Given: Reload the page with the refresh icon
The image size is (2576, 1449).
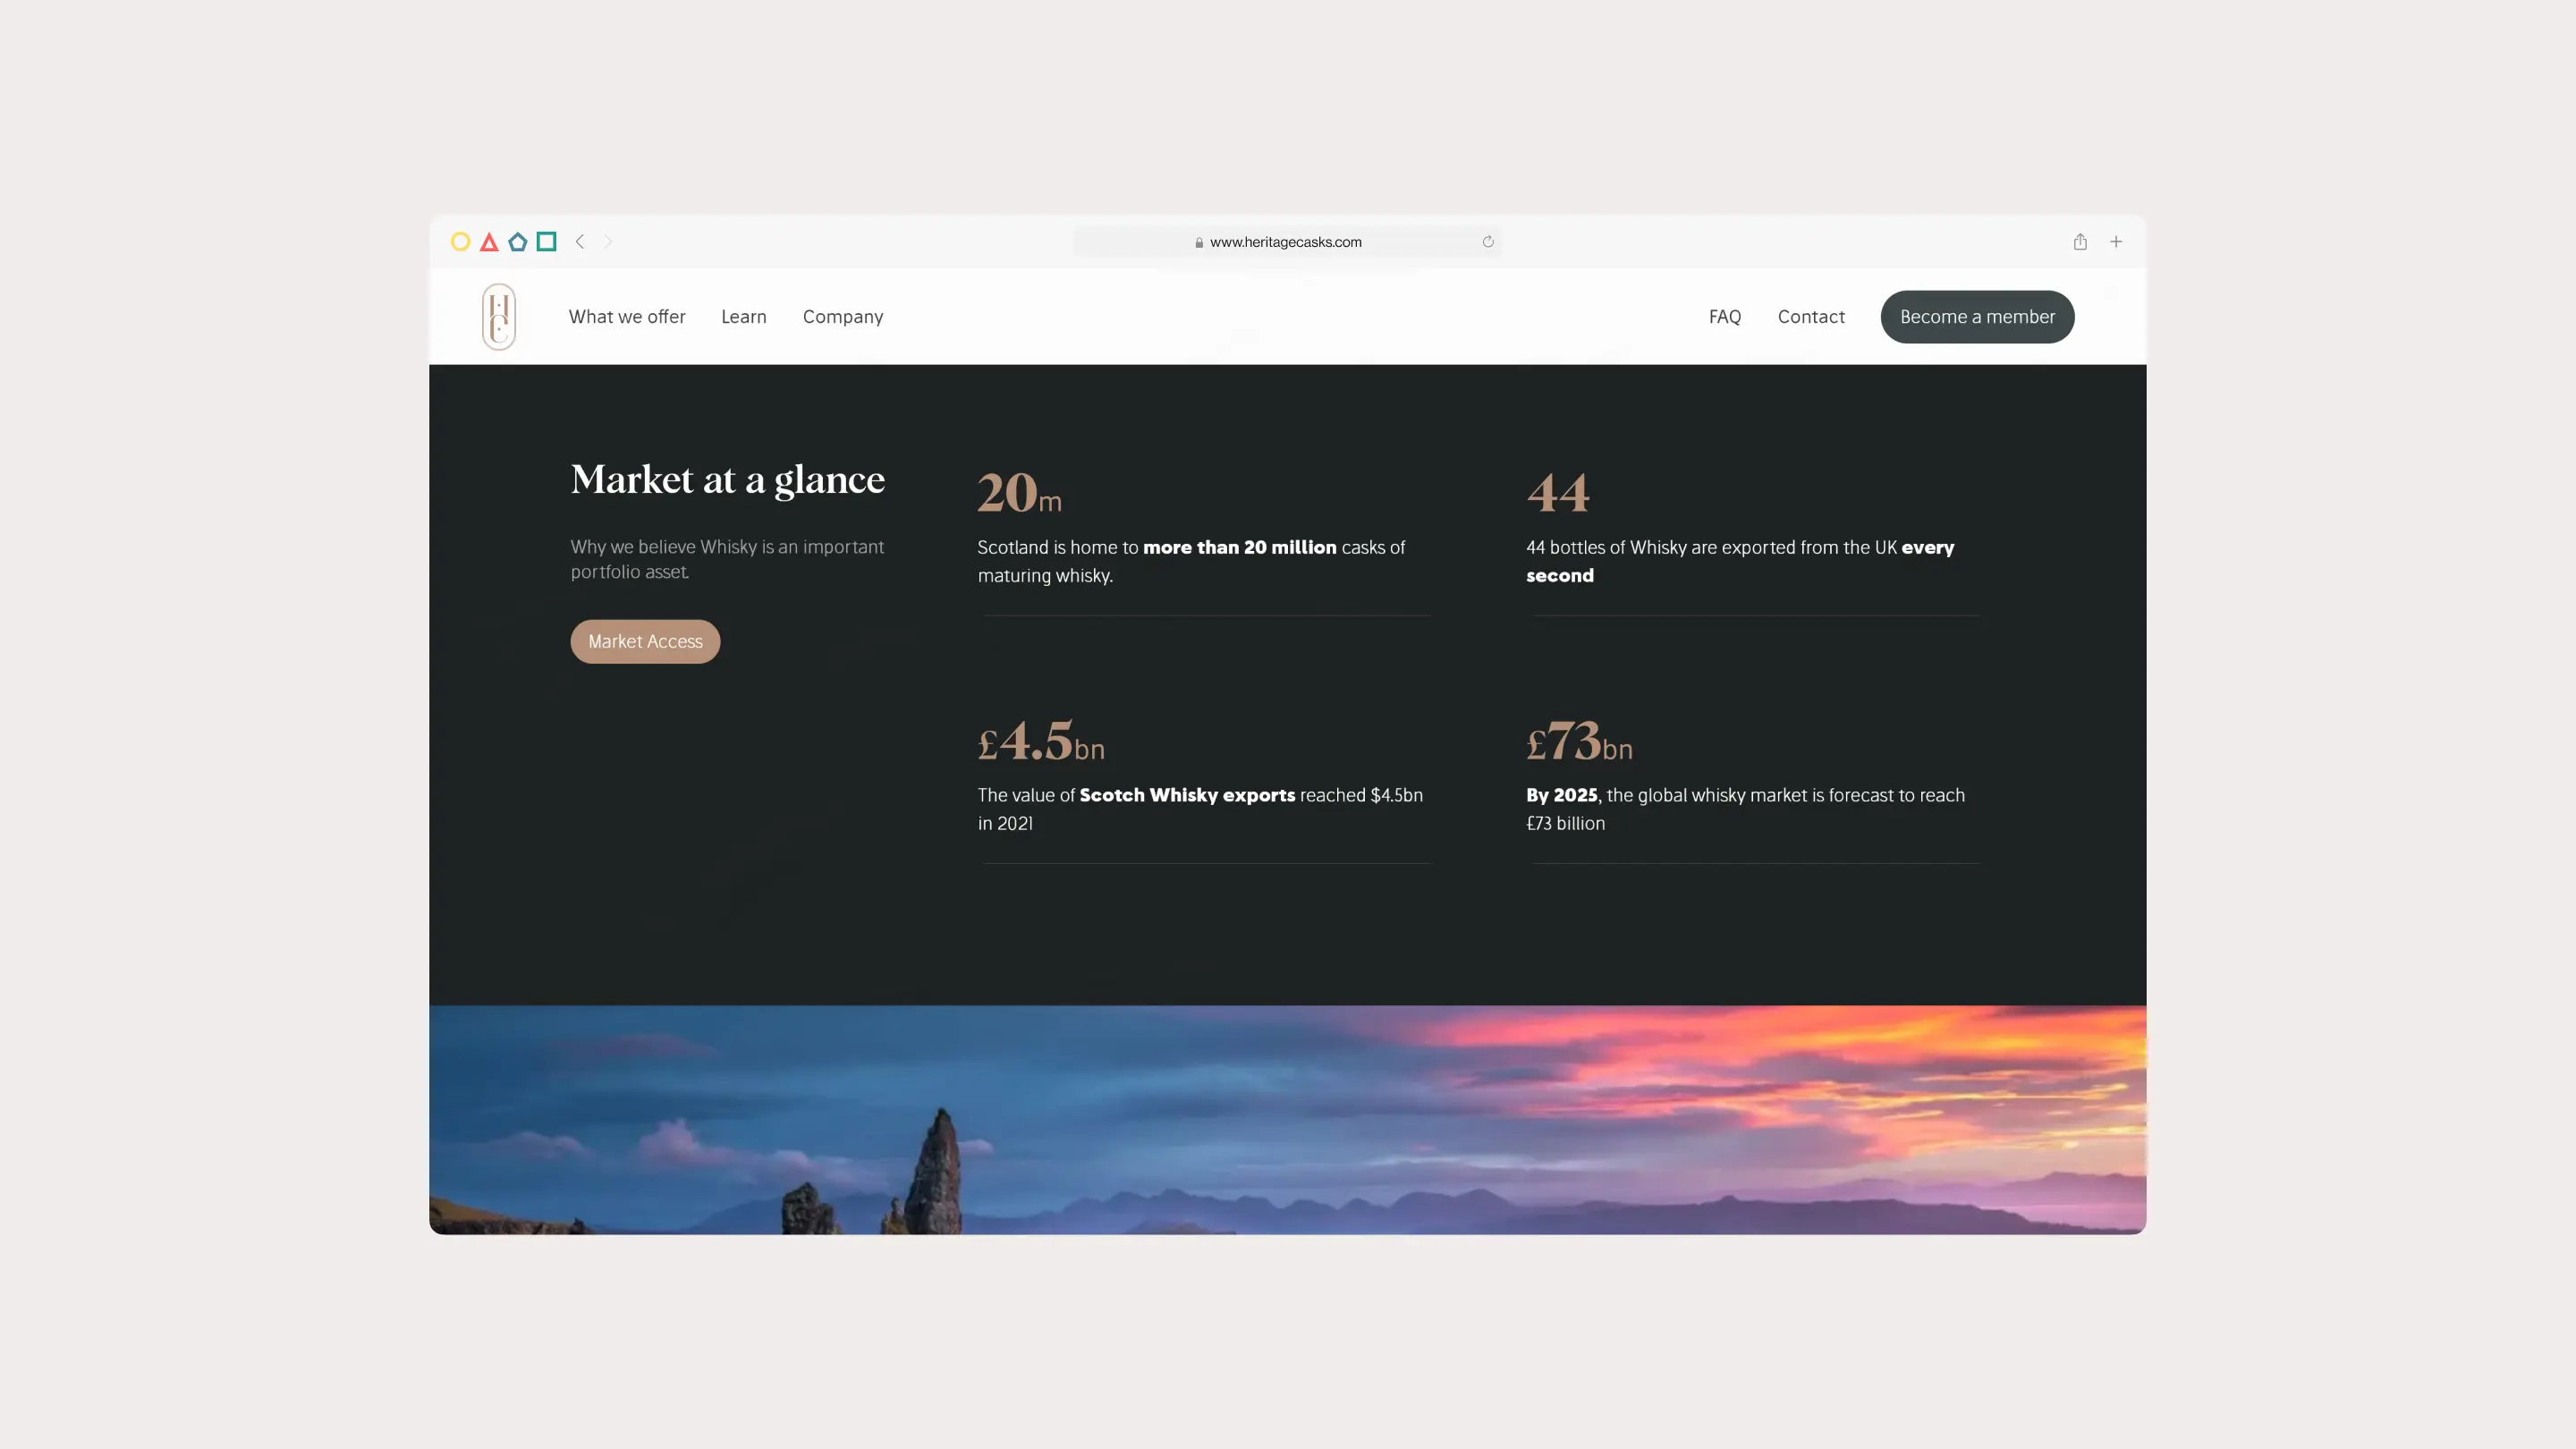Looking at the screenshot, I should pyautogui.click(x=1488, y=242).
